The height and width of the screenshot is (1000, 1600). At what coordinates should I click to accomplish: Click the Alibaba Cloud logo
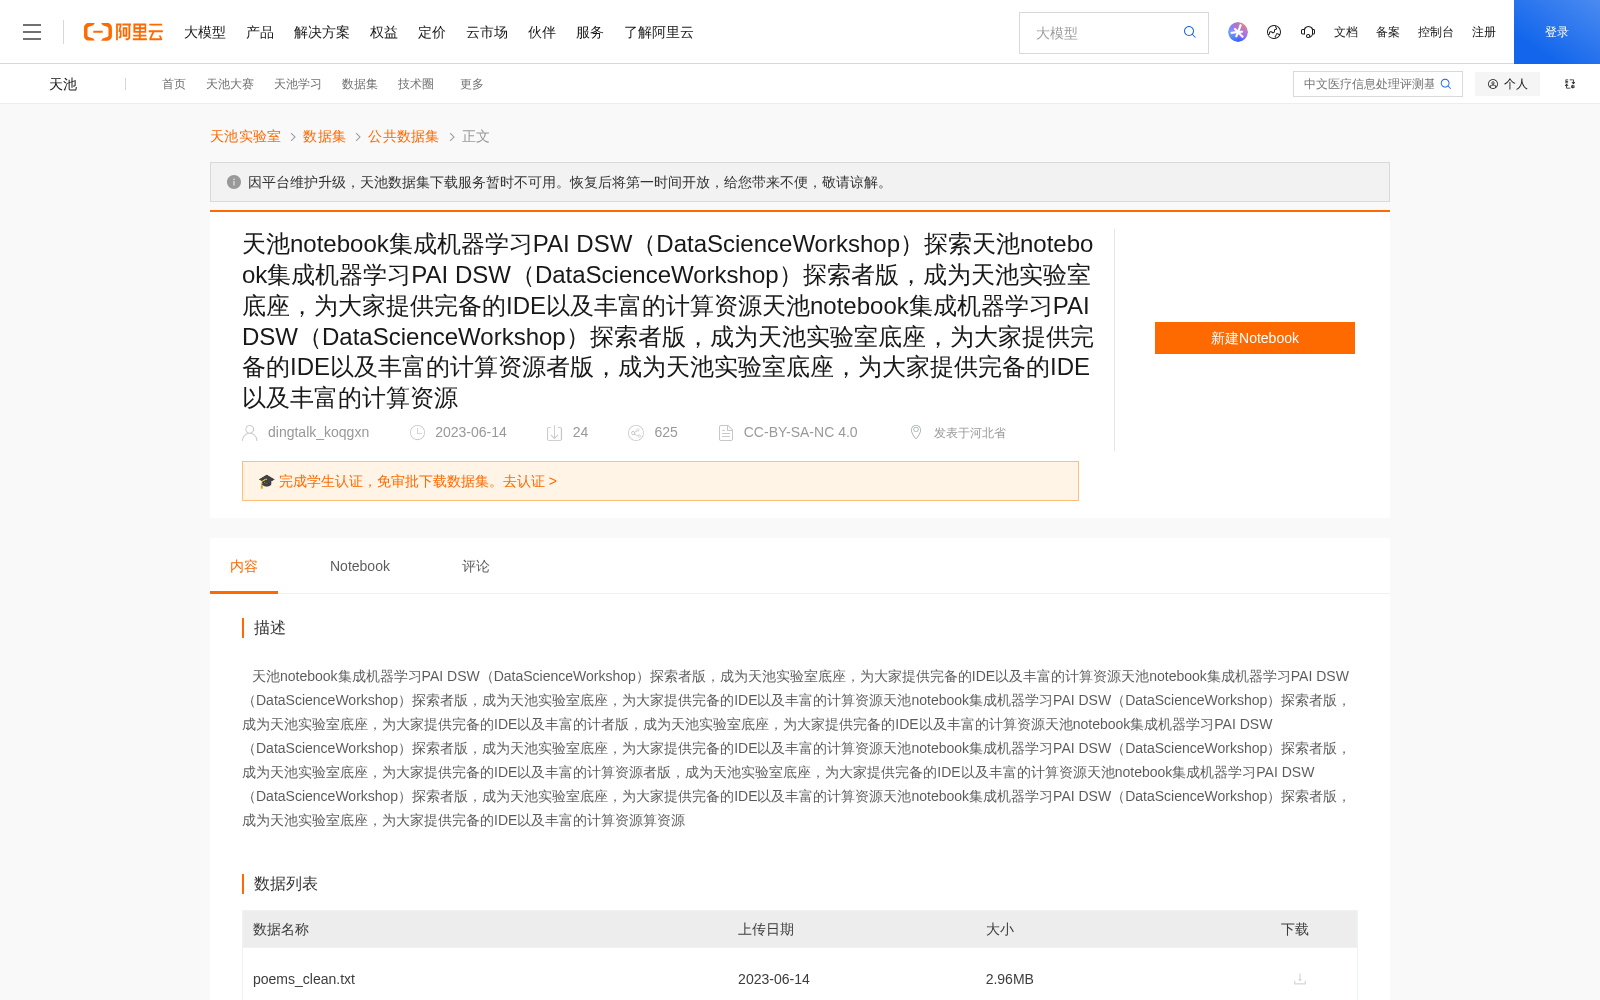(123, 32)
